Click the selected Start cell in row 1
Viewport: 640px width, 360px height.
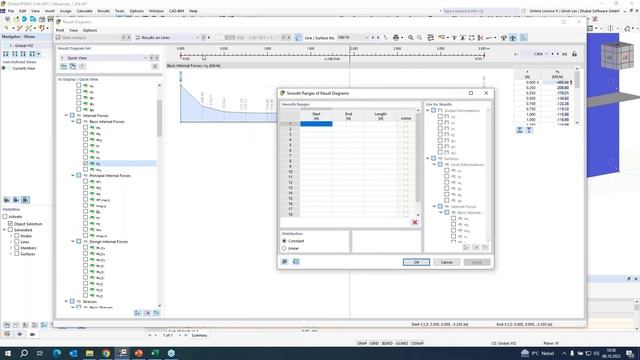coord(316,124)
